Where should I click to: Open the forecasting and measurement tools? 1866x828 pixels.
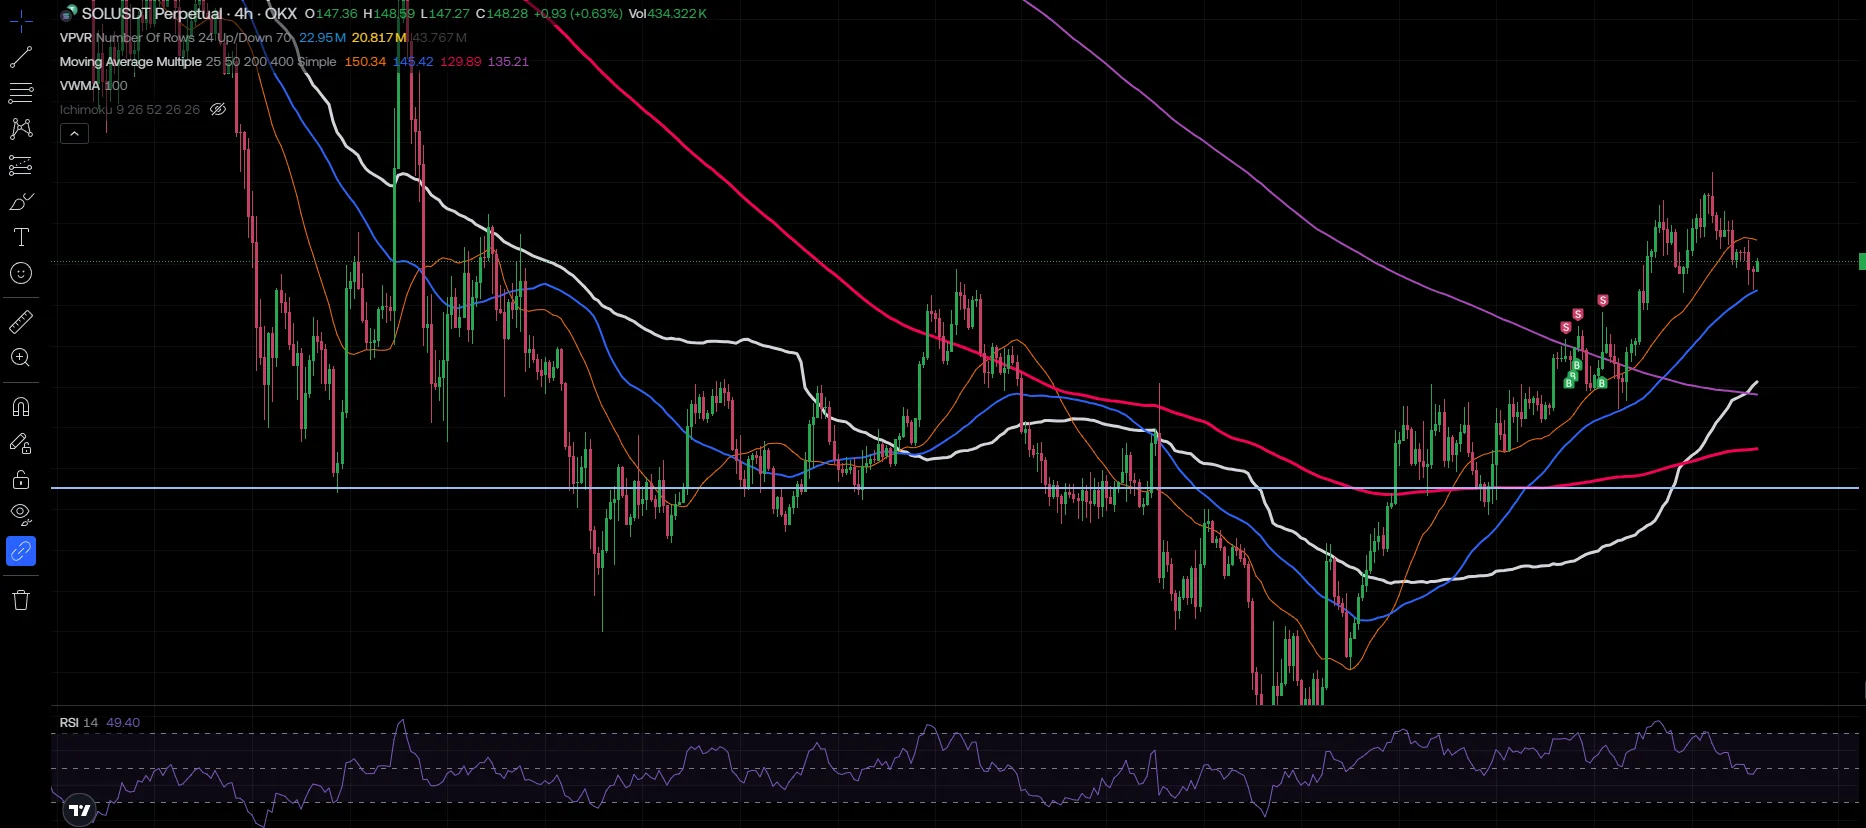[21, 165]
